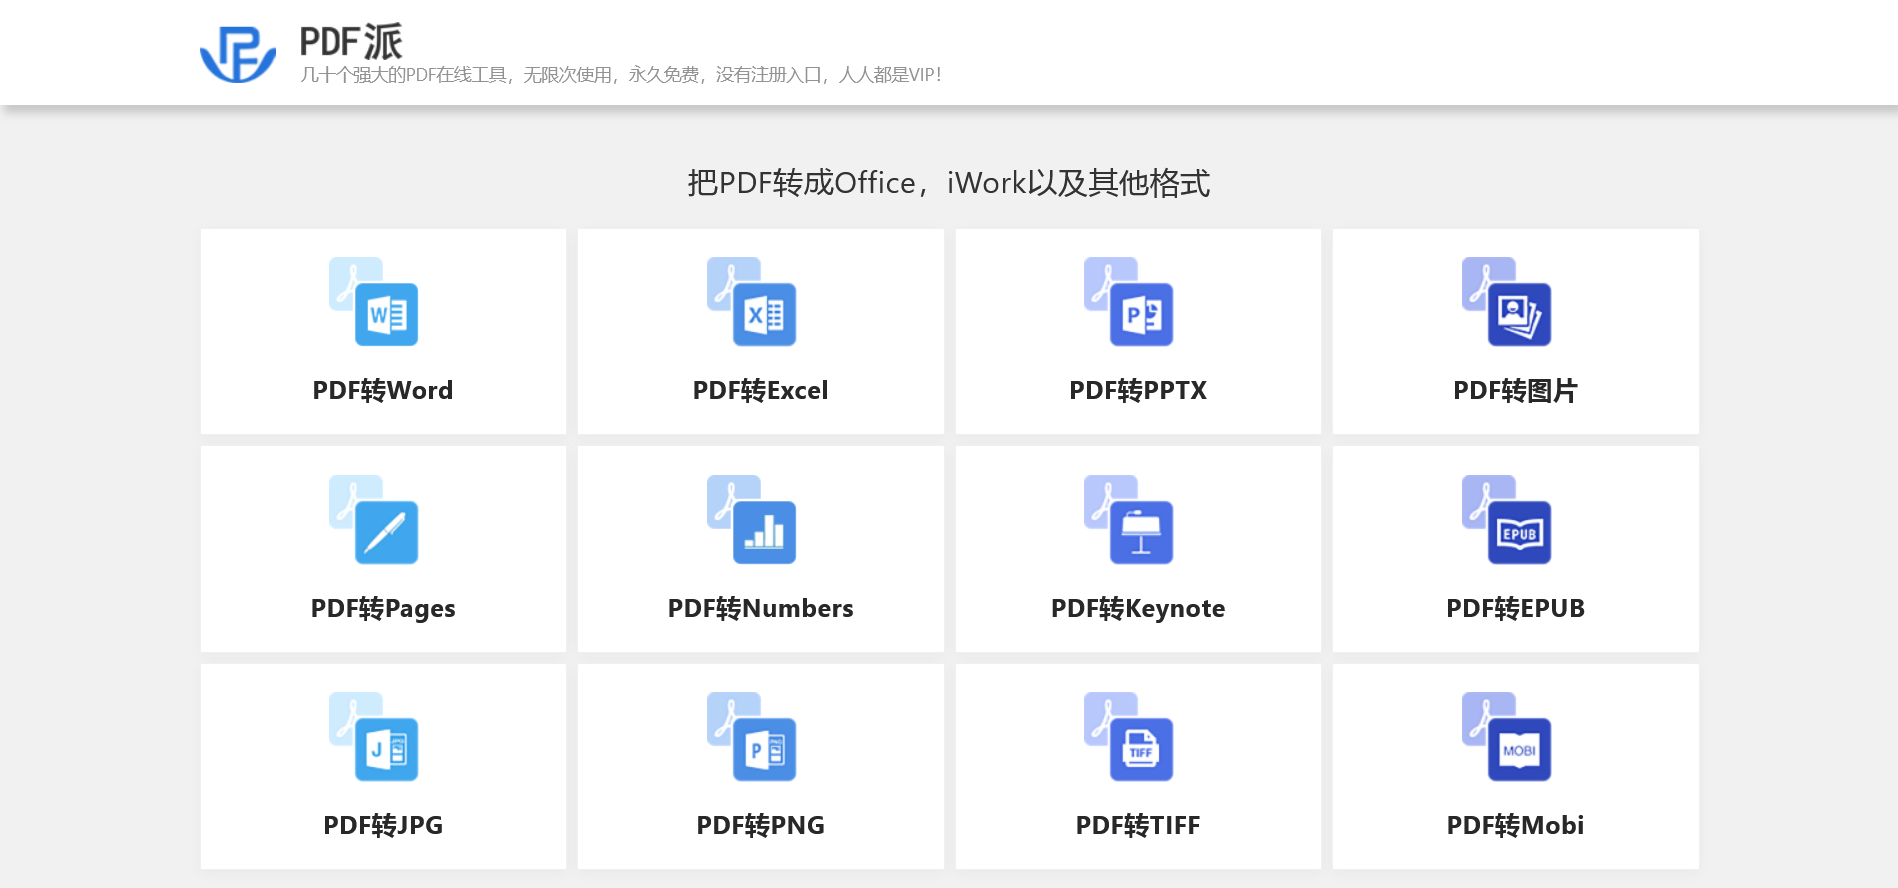
Task: Open the PDF to Keynote converter icon
Action: coord(1128,520)
